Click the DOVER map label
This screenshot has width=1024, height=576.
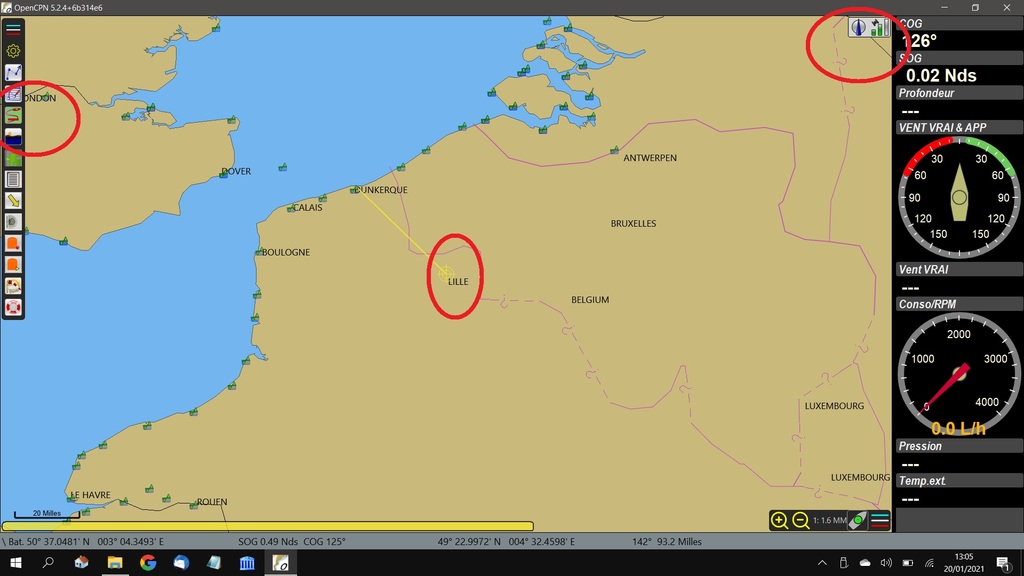click(236, 171)
